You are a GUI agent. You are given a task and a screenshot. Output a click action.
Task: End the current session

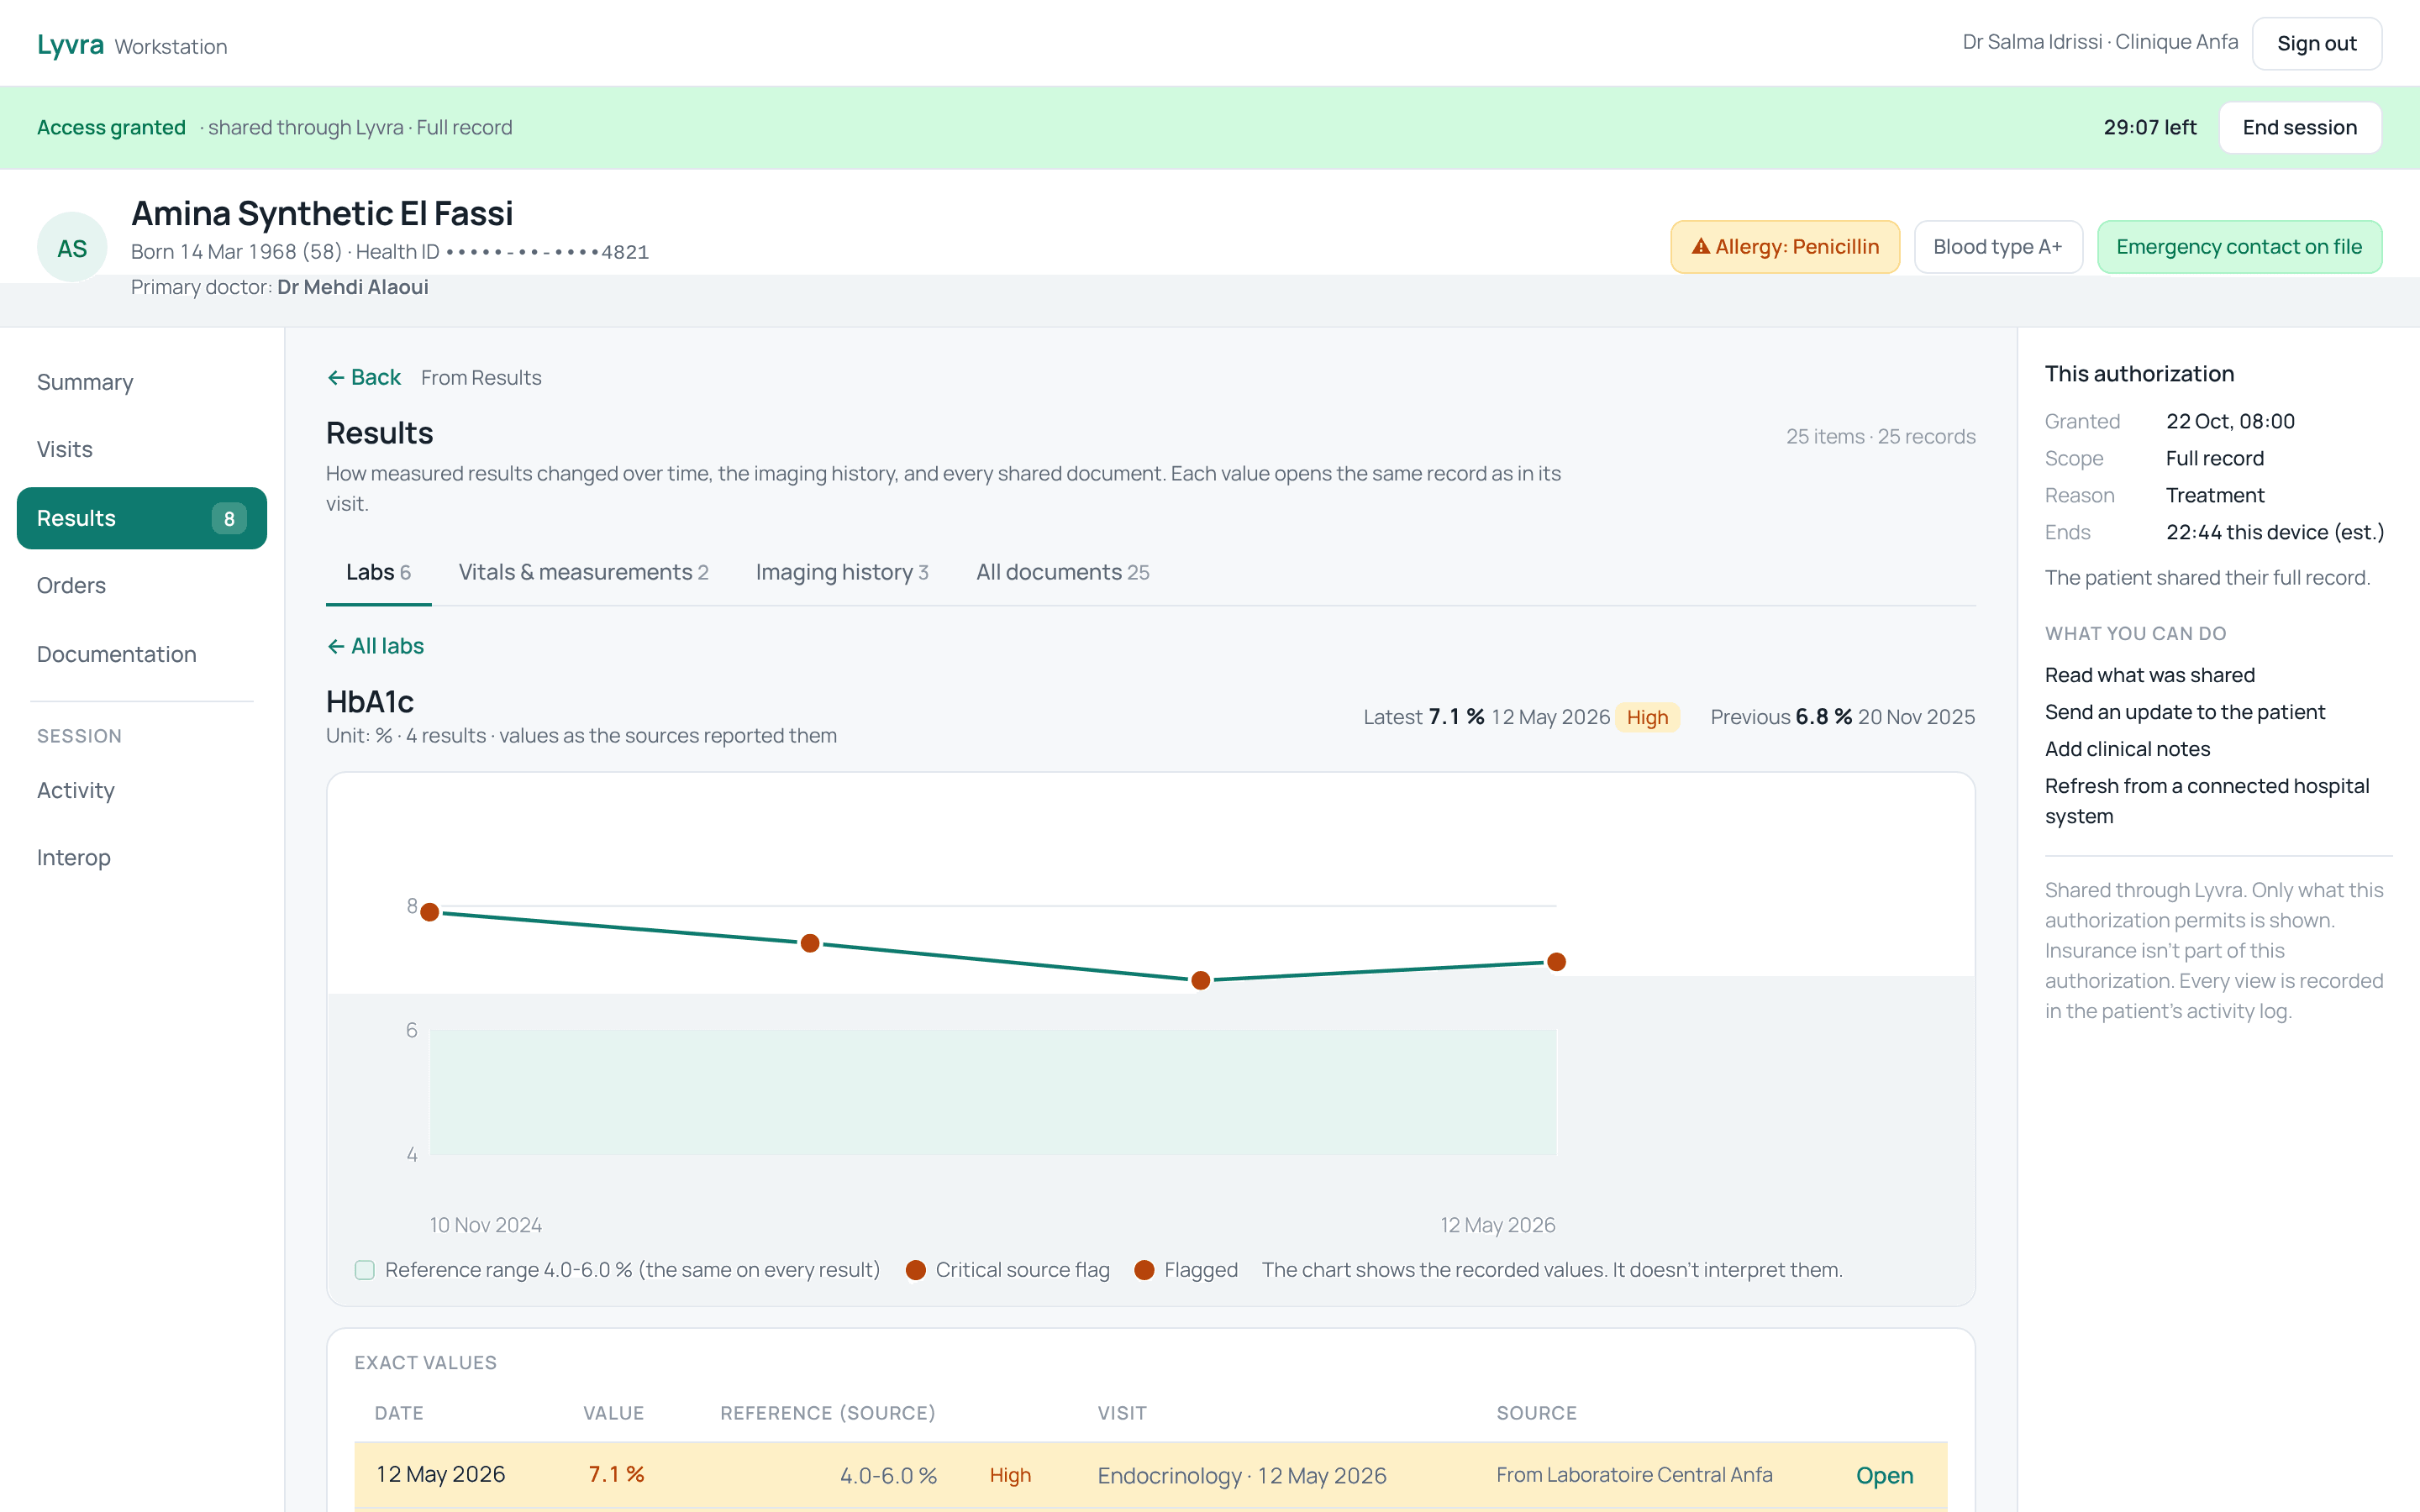point(2299,127)
